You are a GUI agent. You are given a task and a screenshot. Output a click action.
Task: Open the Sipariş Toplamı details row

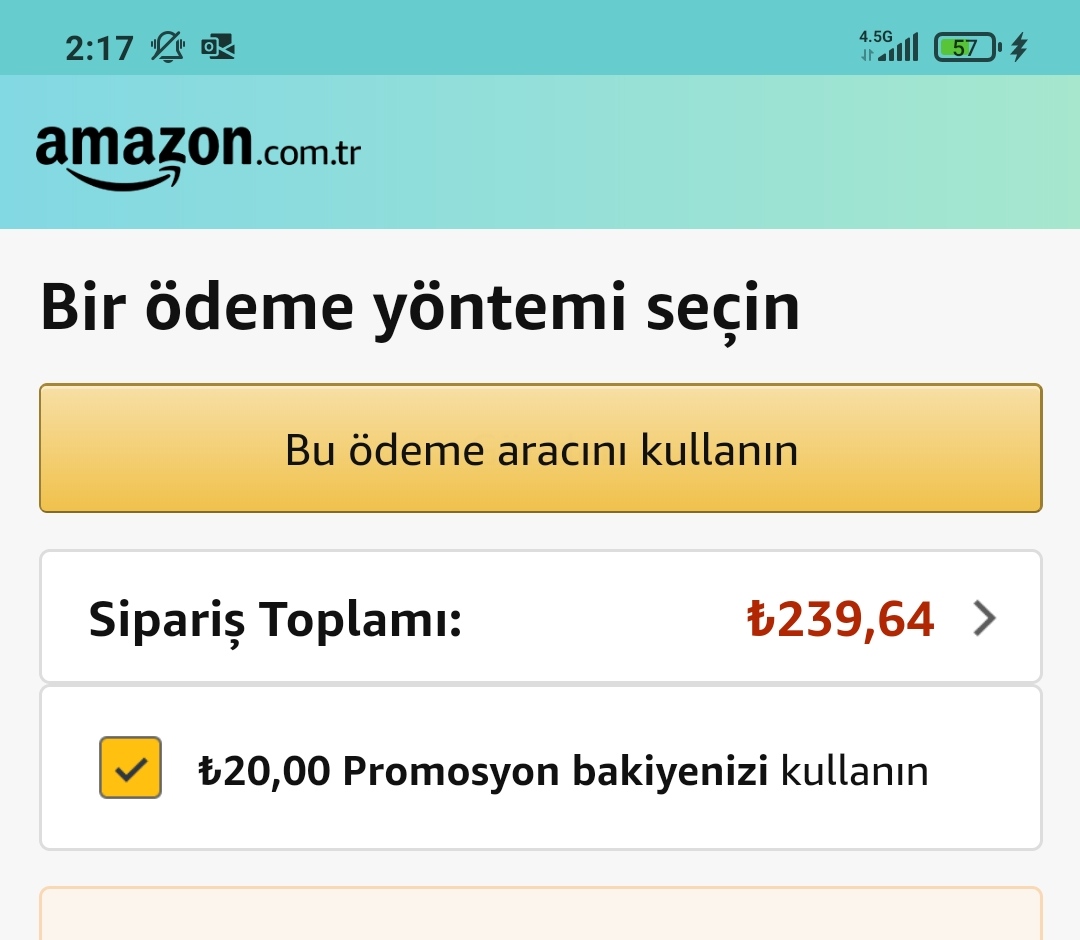(x=541, y=616)
